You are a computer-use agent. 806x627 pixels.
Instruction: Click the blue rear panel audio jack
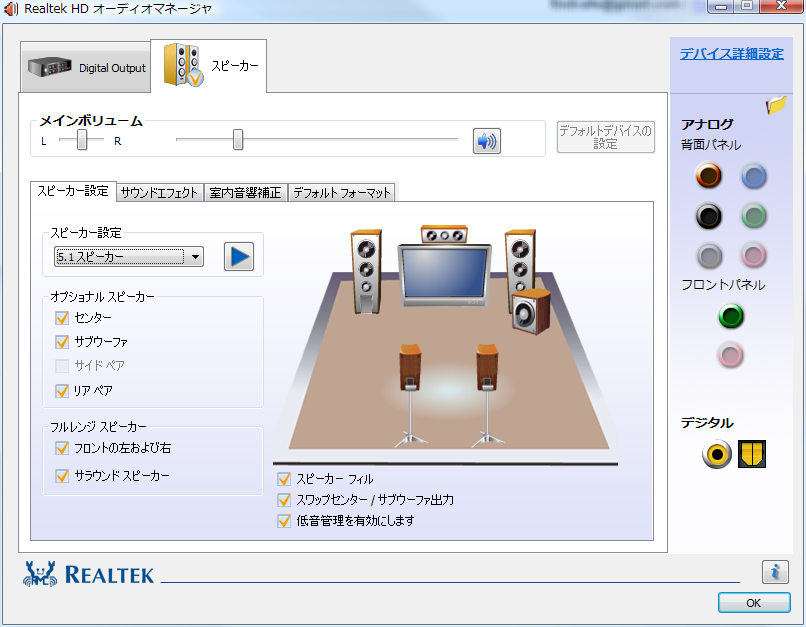(754, 177)
